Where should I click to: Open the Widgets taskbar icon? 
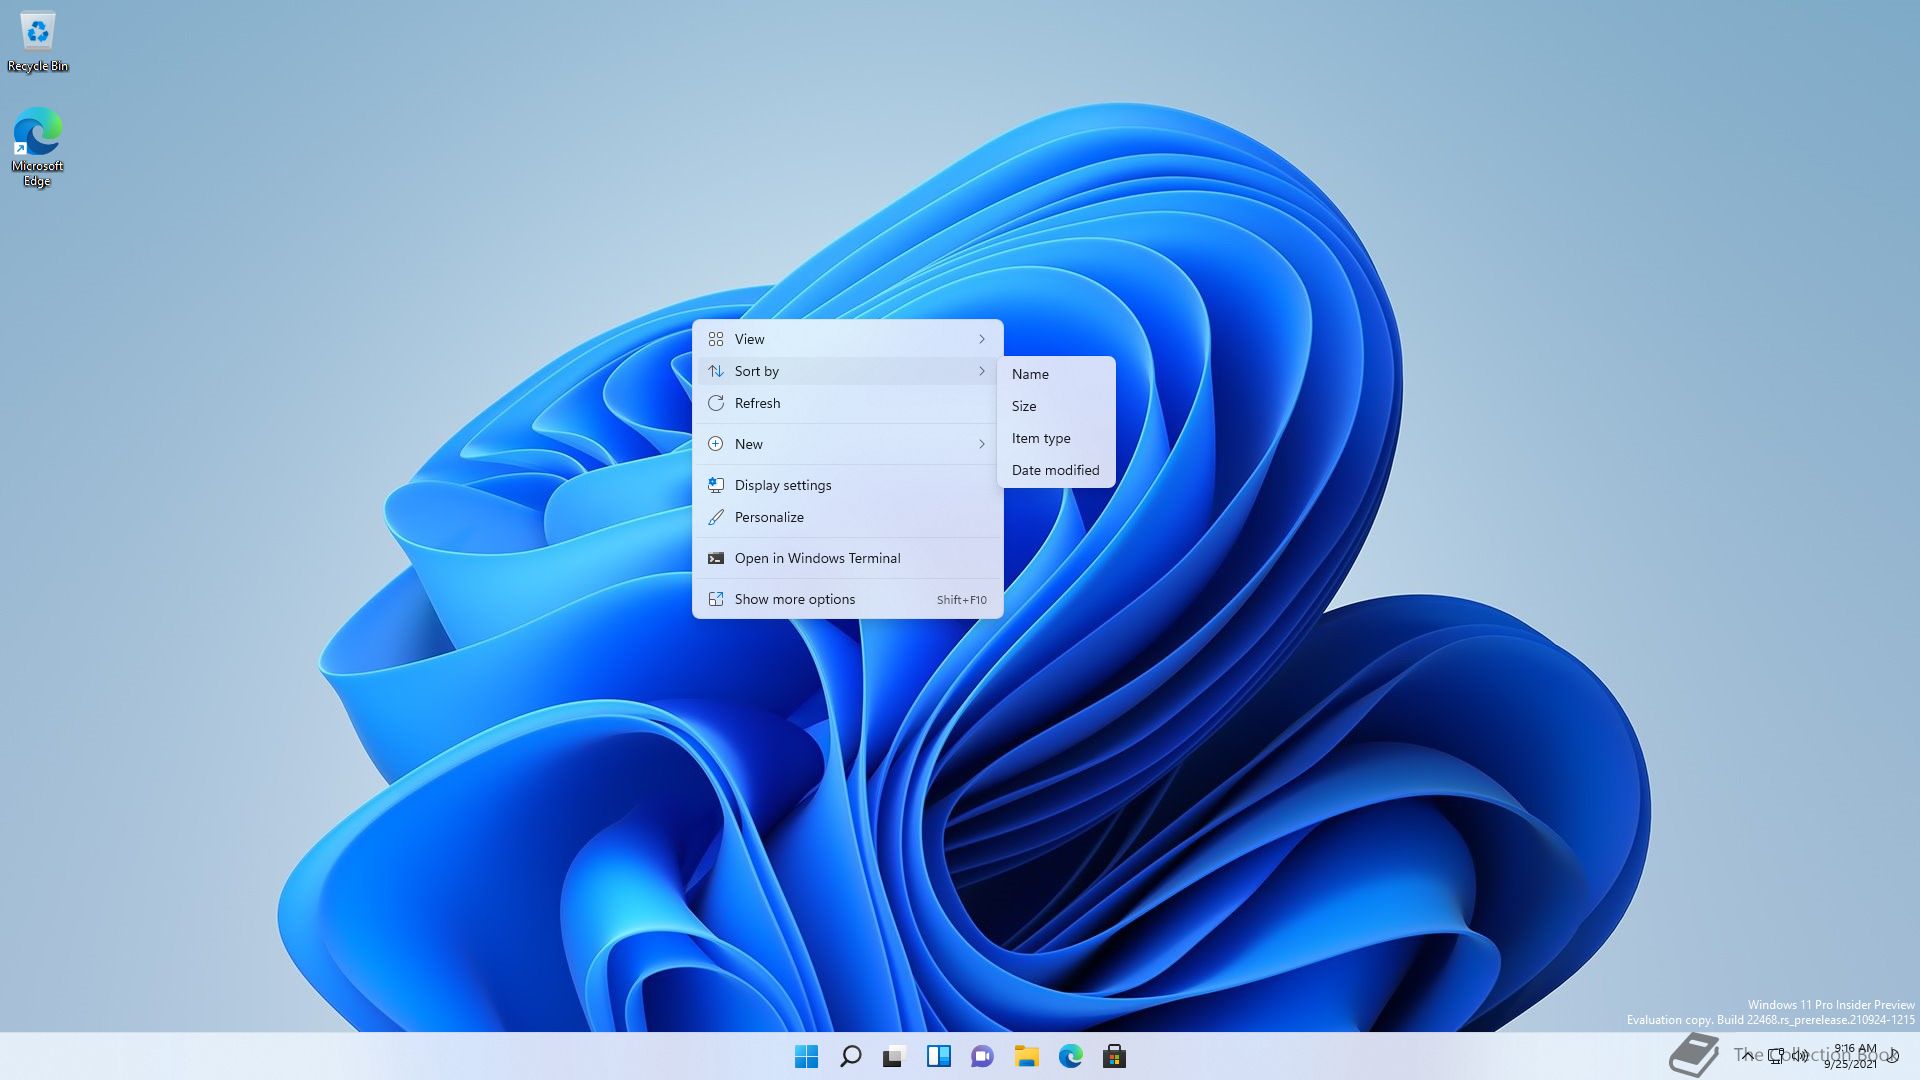click(x=938, y=1056)
